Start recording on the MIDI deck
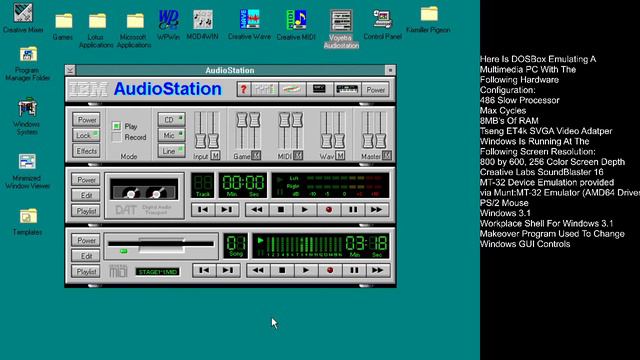Image resolution: width=640 pixels, height=360 pixels. click(330, 270)
